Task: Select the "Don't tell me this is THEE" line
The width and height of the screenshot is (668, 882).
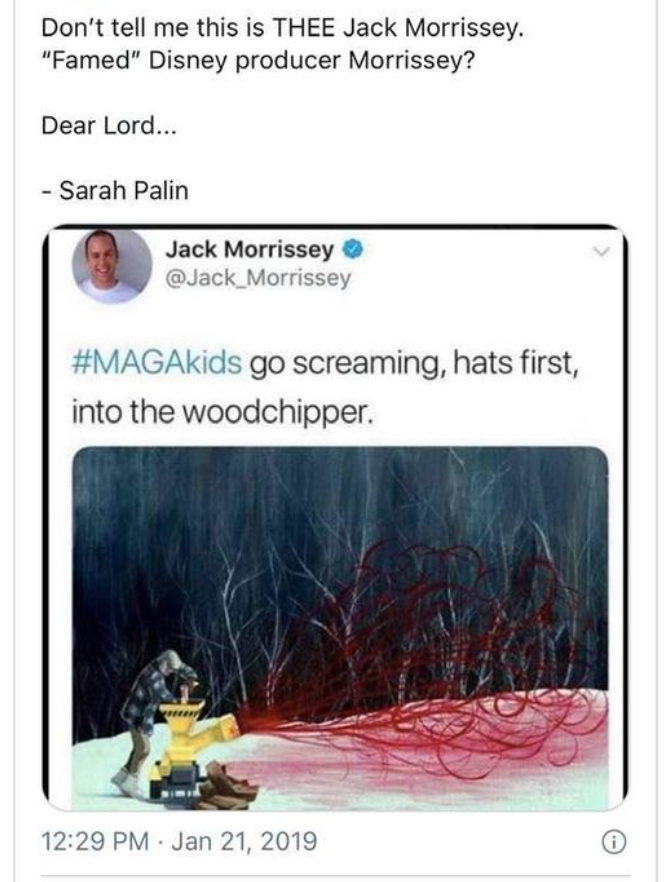Action: (x=282, y=28)
